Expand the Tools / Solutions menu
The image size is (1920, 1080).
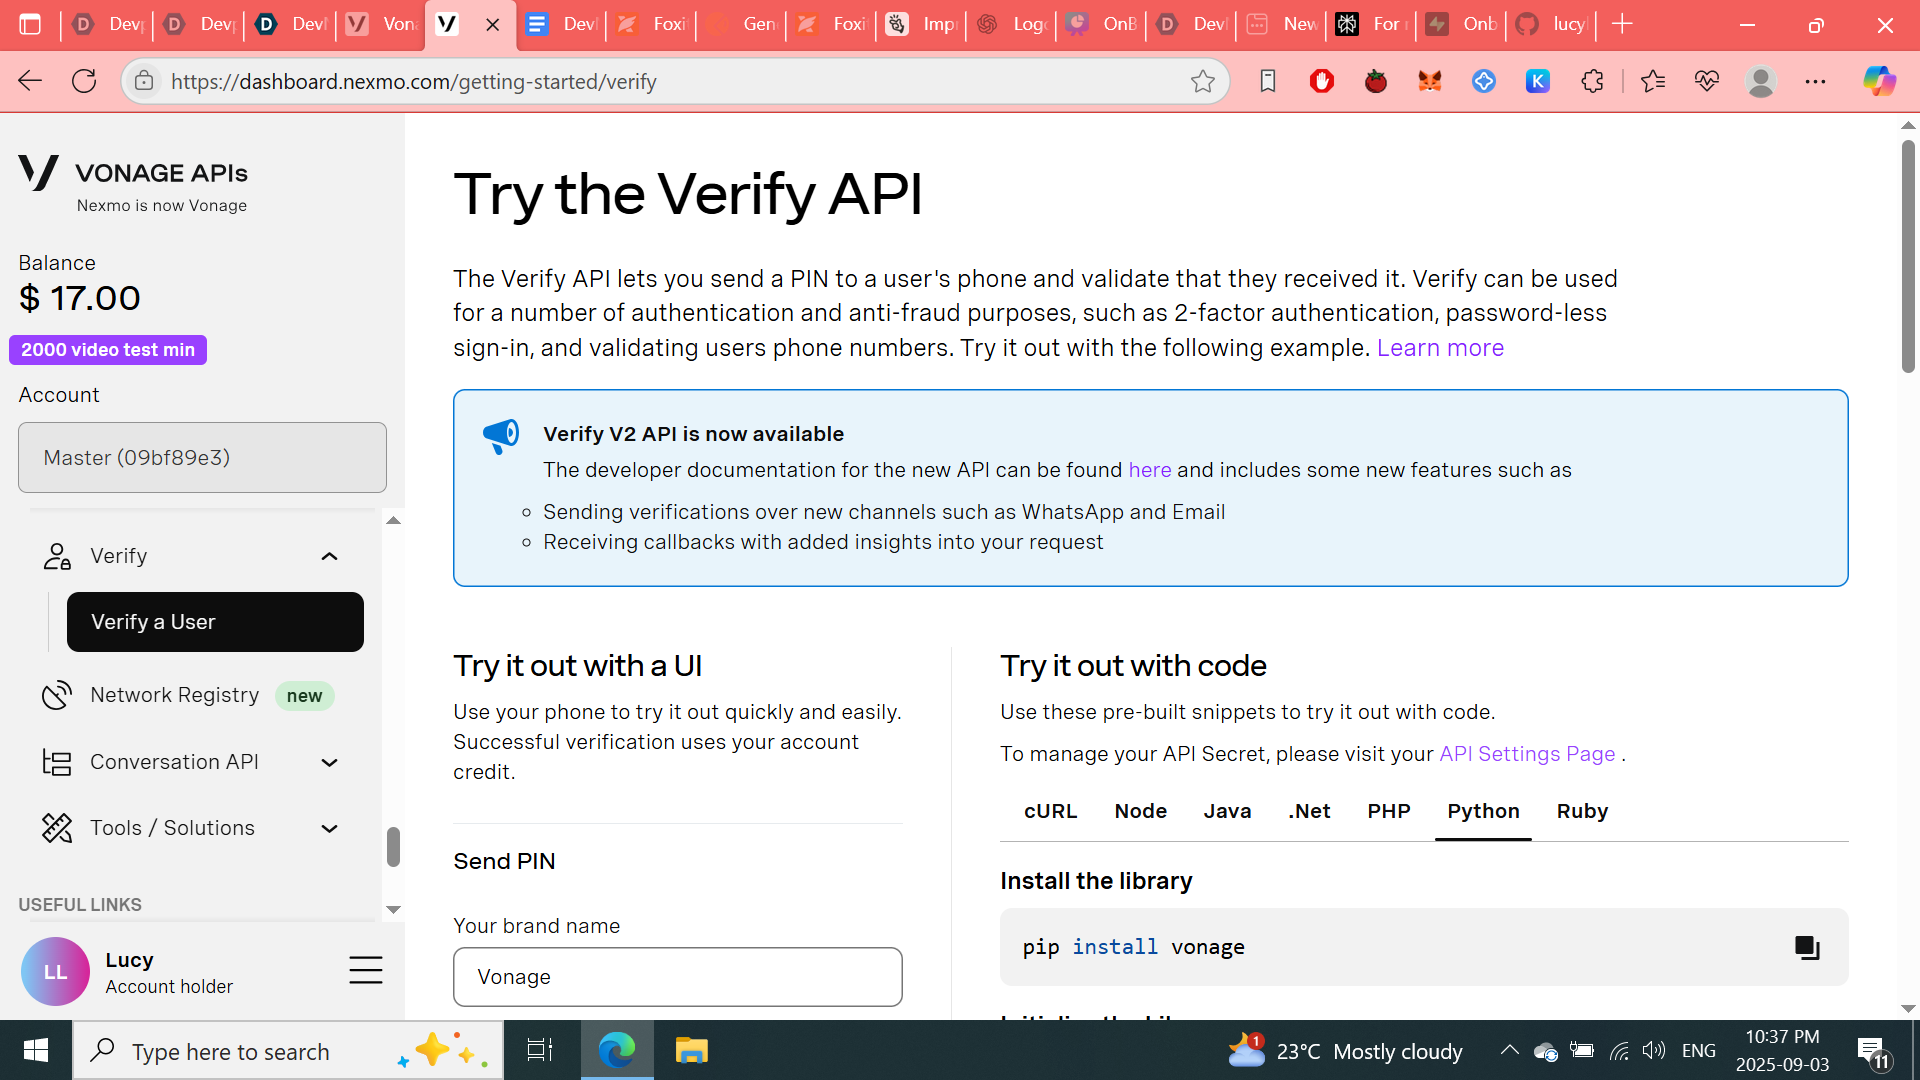point(329,828)
